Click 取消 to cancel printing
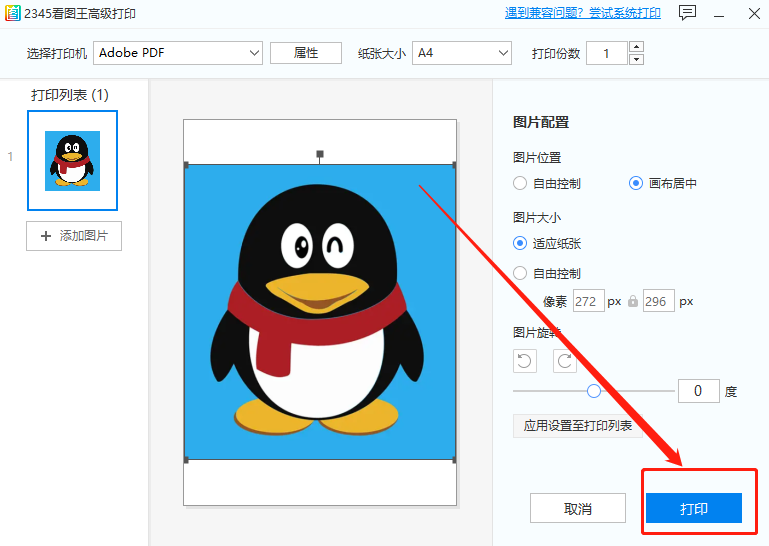Screen dimensions: 769x546 click(578, 509)
